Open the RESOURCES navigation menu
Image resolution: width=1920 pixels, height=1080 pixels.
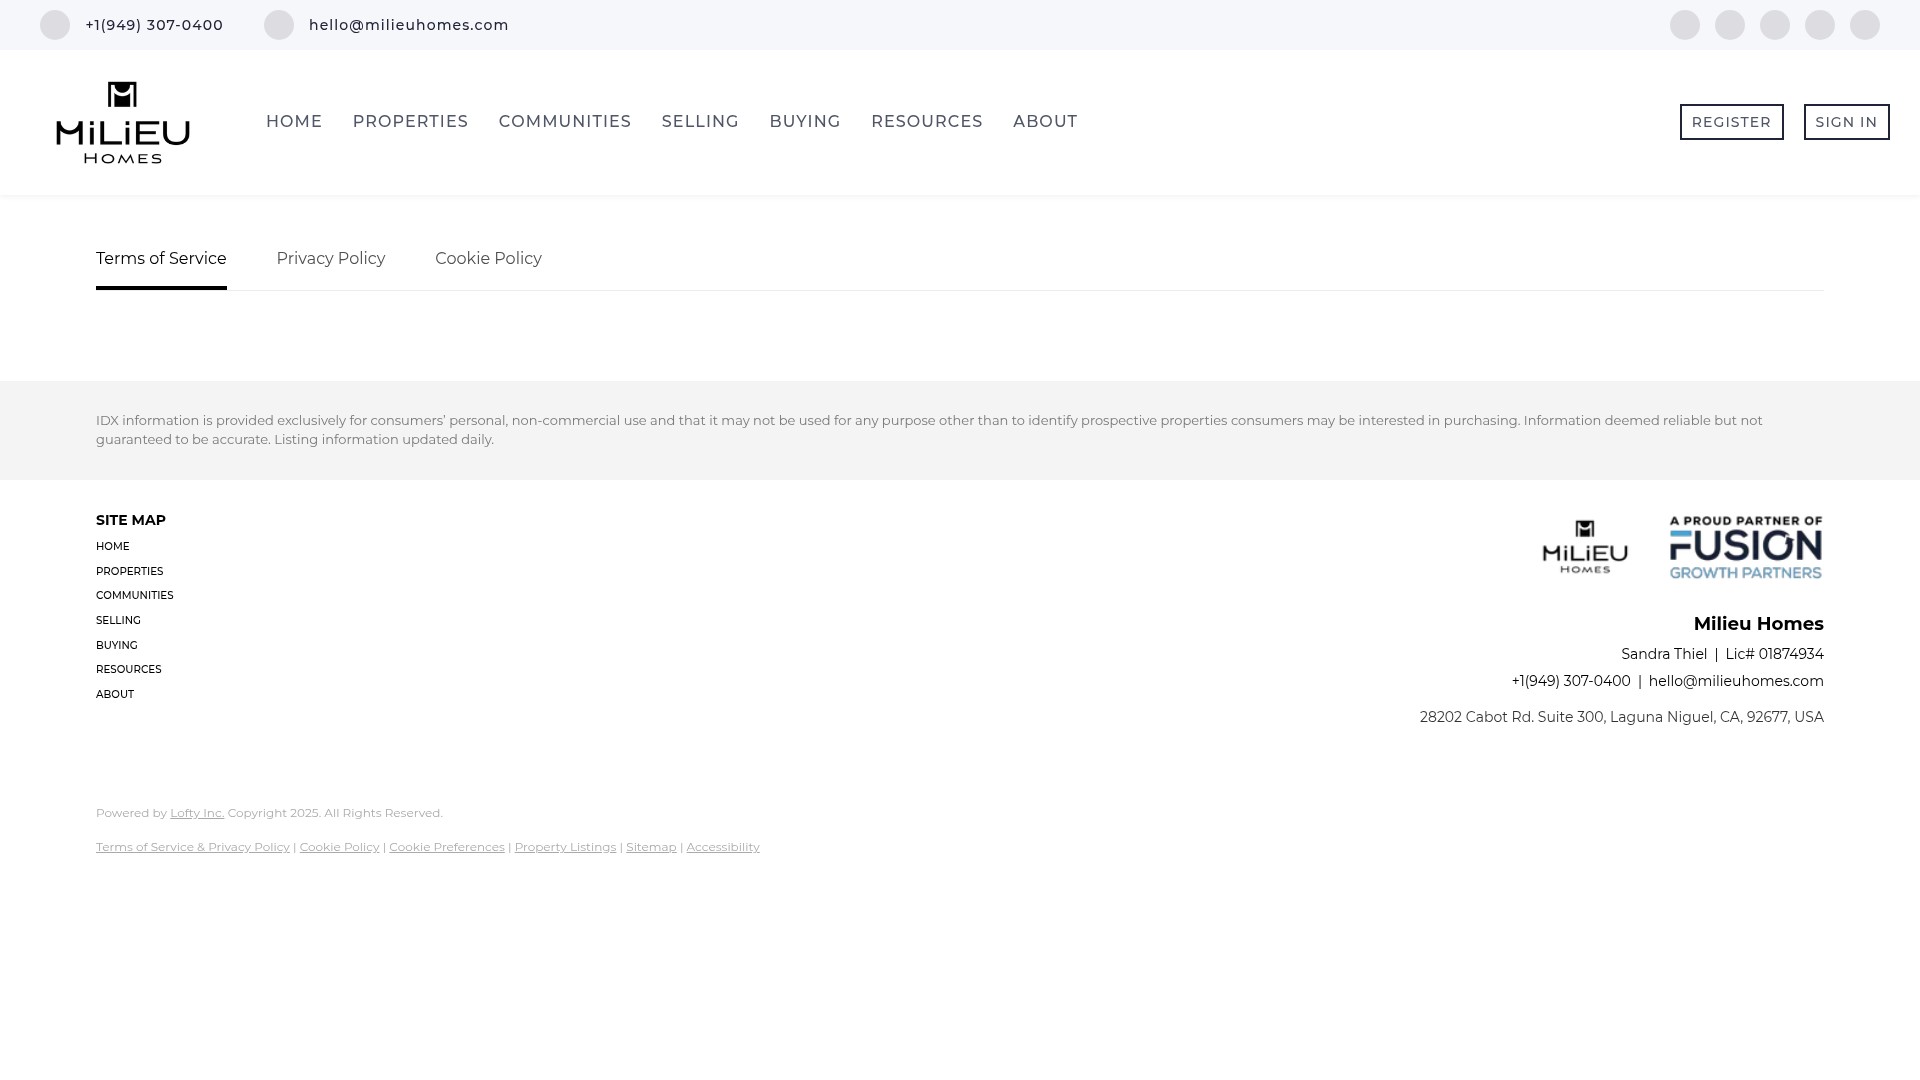coord(927,122)
